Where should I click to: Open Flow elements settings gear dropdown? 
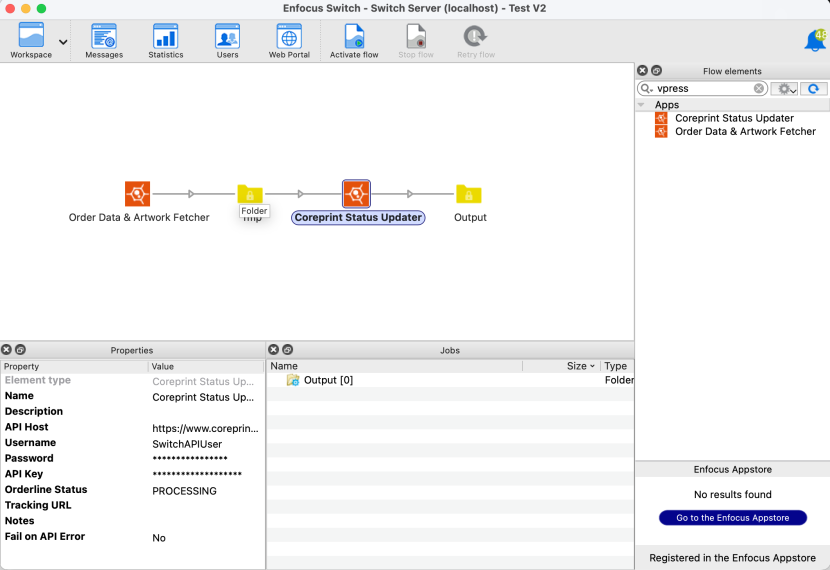[786, 89]
